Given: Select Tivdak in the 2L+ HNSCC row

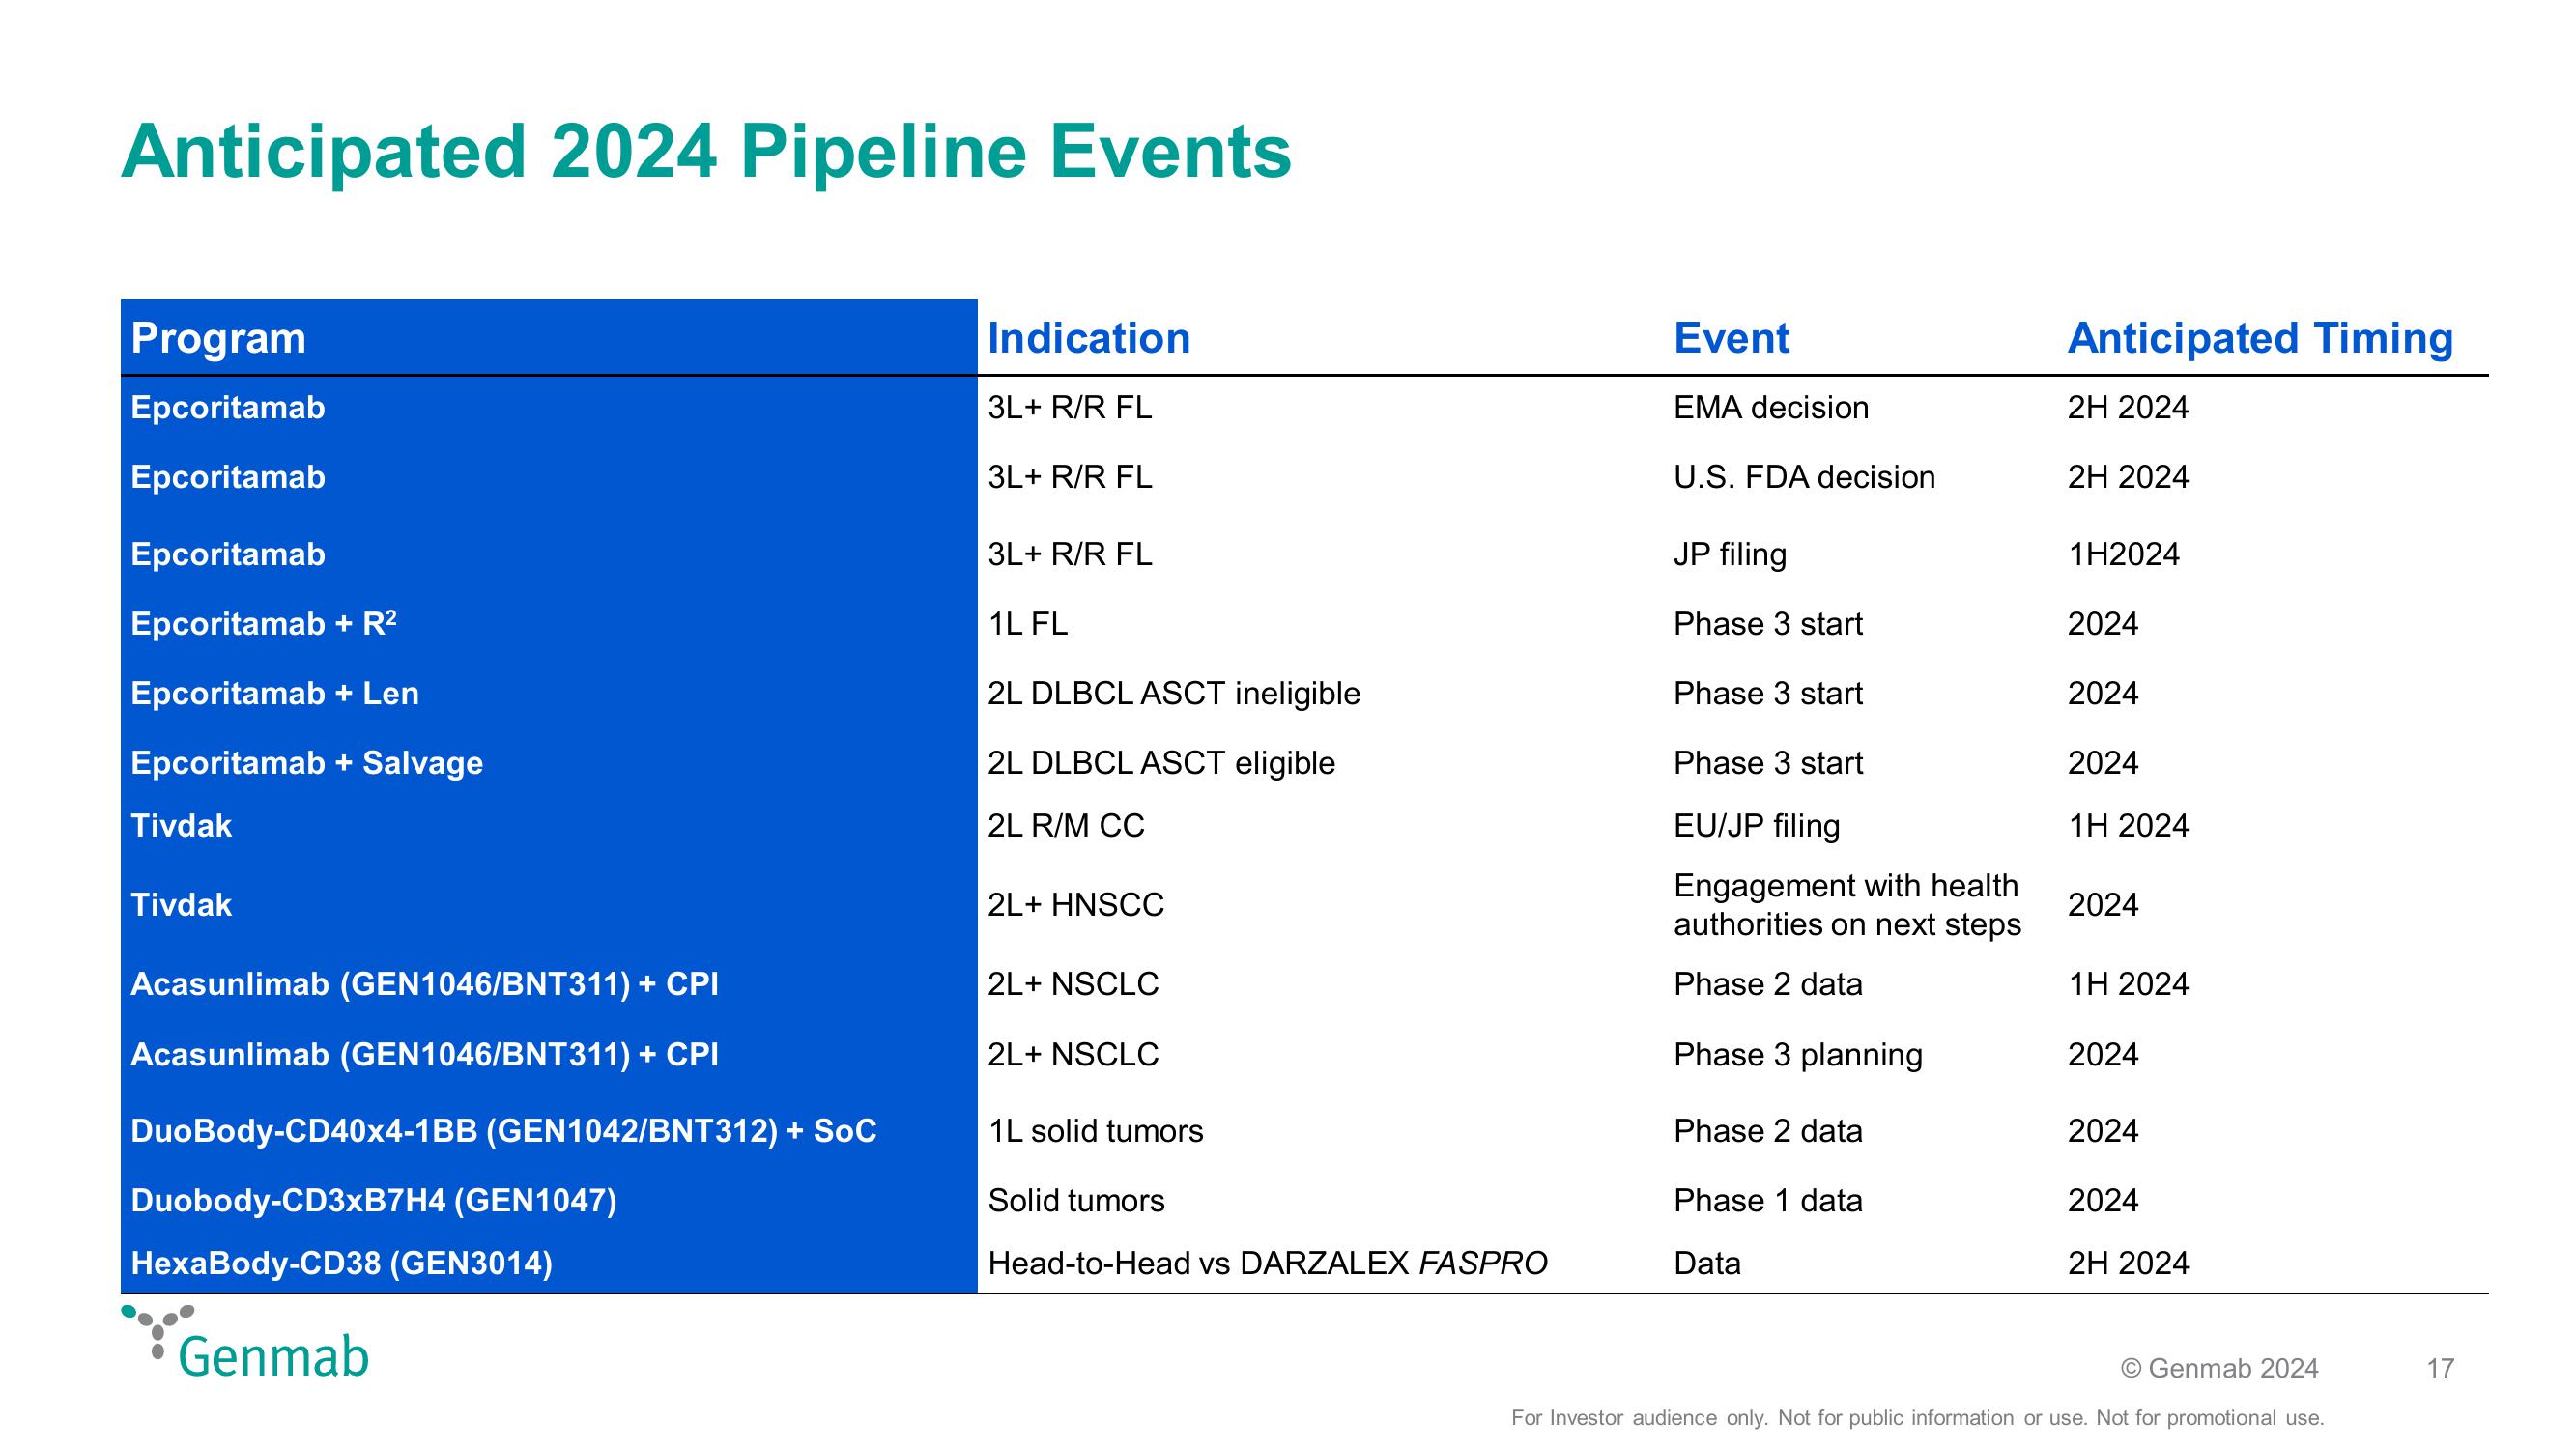Looking at the screenshot, I should 181,905.
